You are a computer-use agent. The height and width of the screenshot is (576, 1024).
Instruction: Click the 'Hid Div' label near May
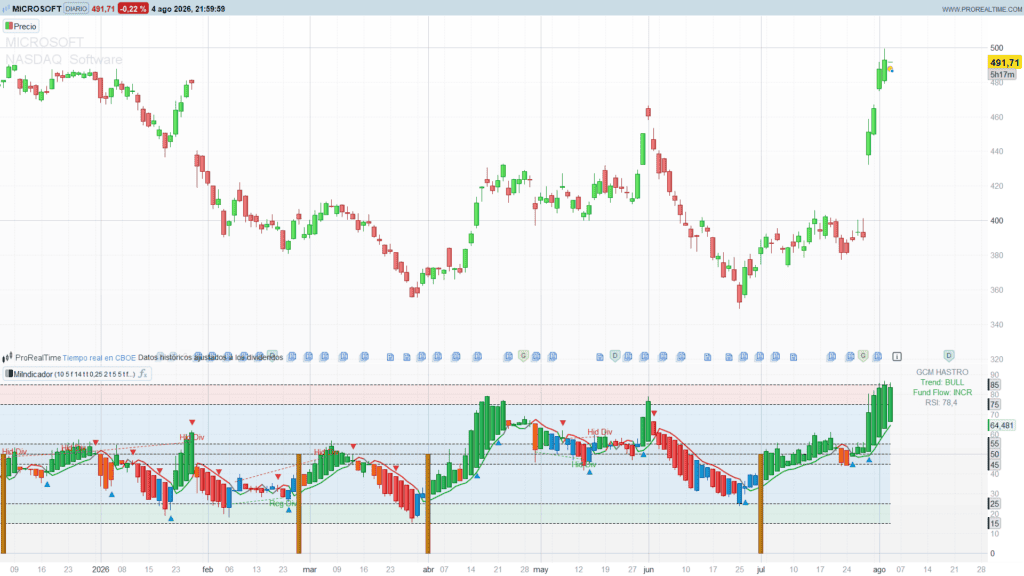click(600, 432)
